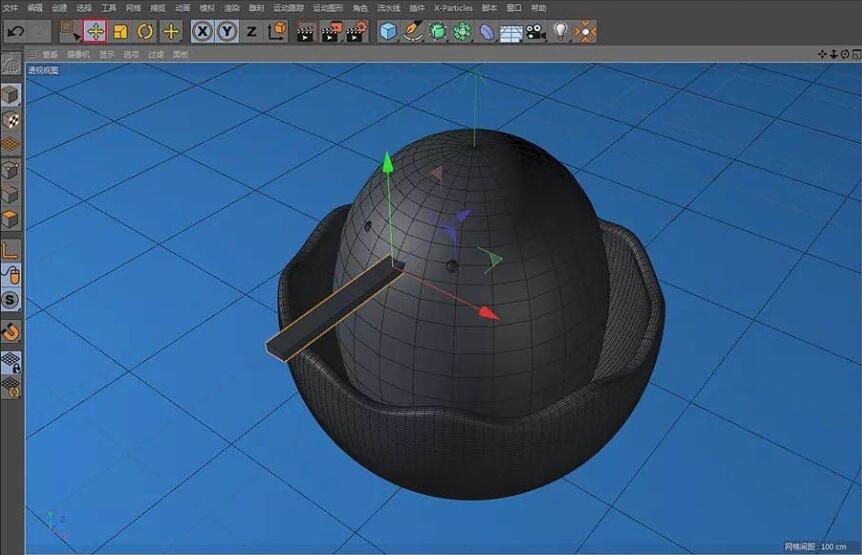The height and width of the screenshot is (555, 862).
Task: Toggle Tweak mode mouse icon
Action: coord(10,275)
